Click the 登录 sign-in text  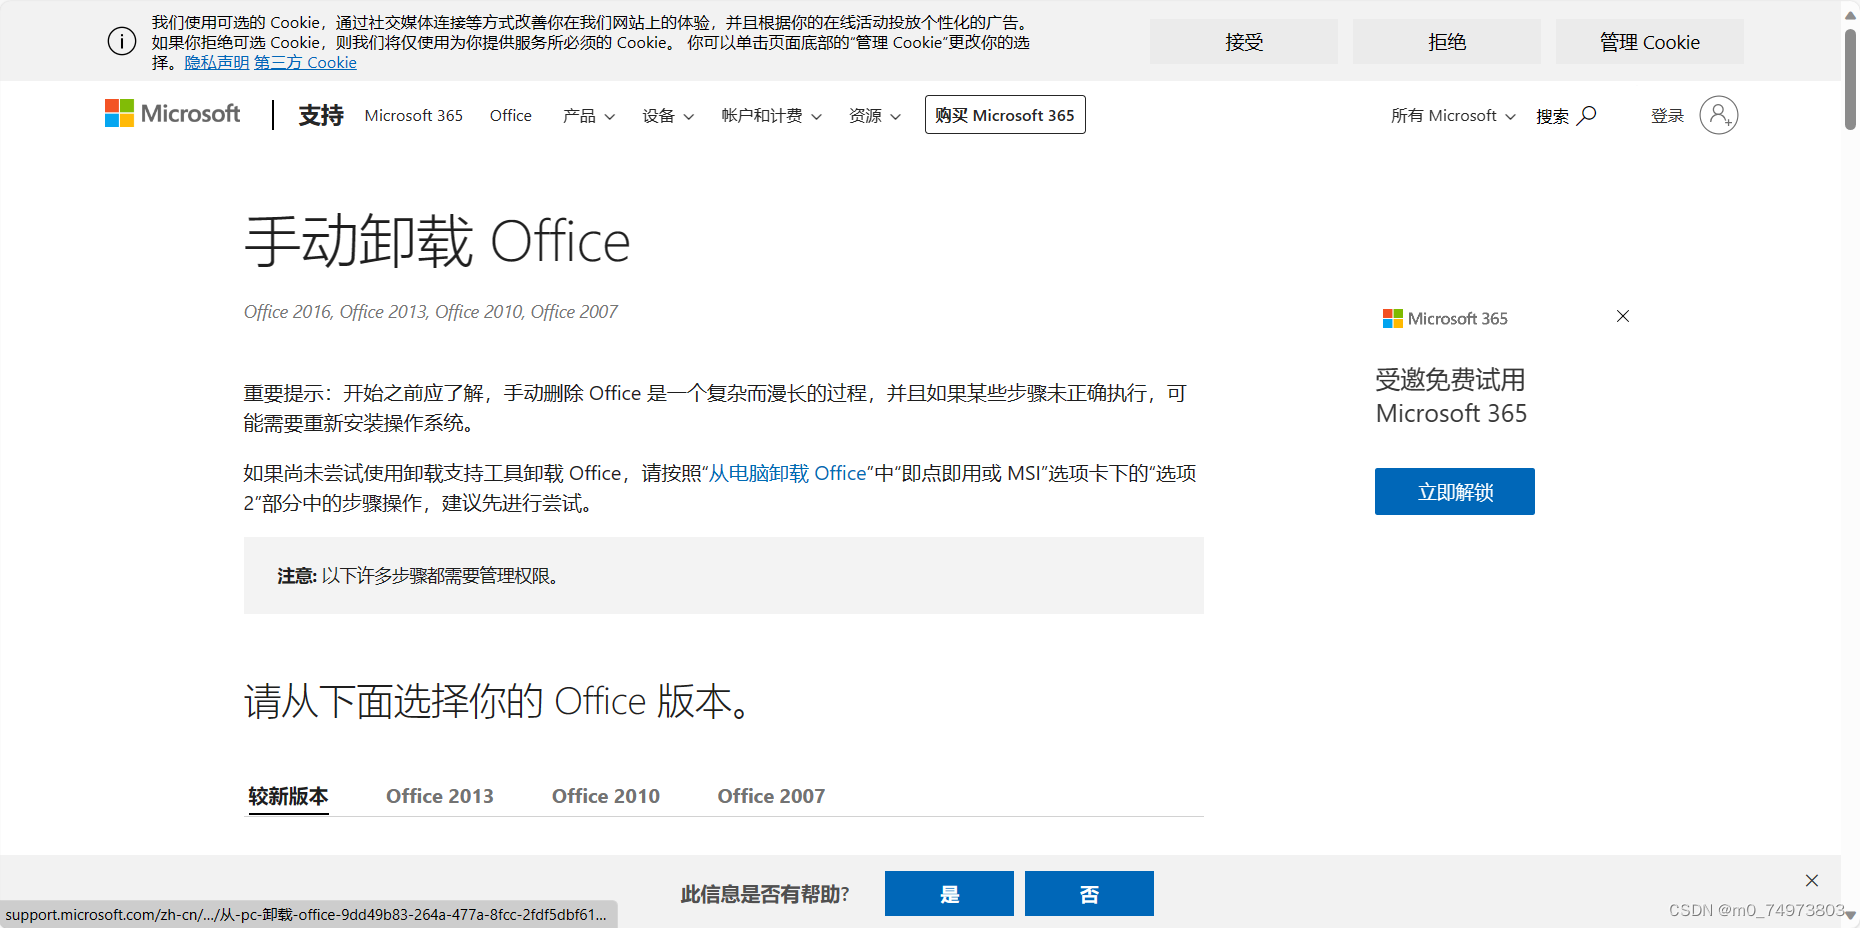(x=1667, y=116)
